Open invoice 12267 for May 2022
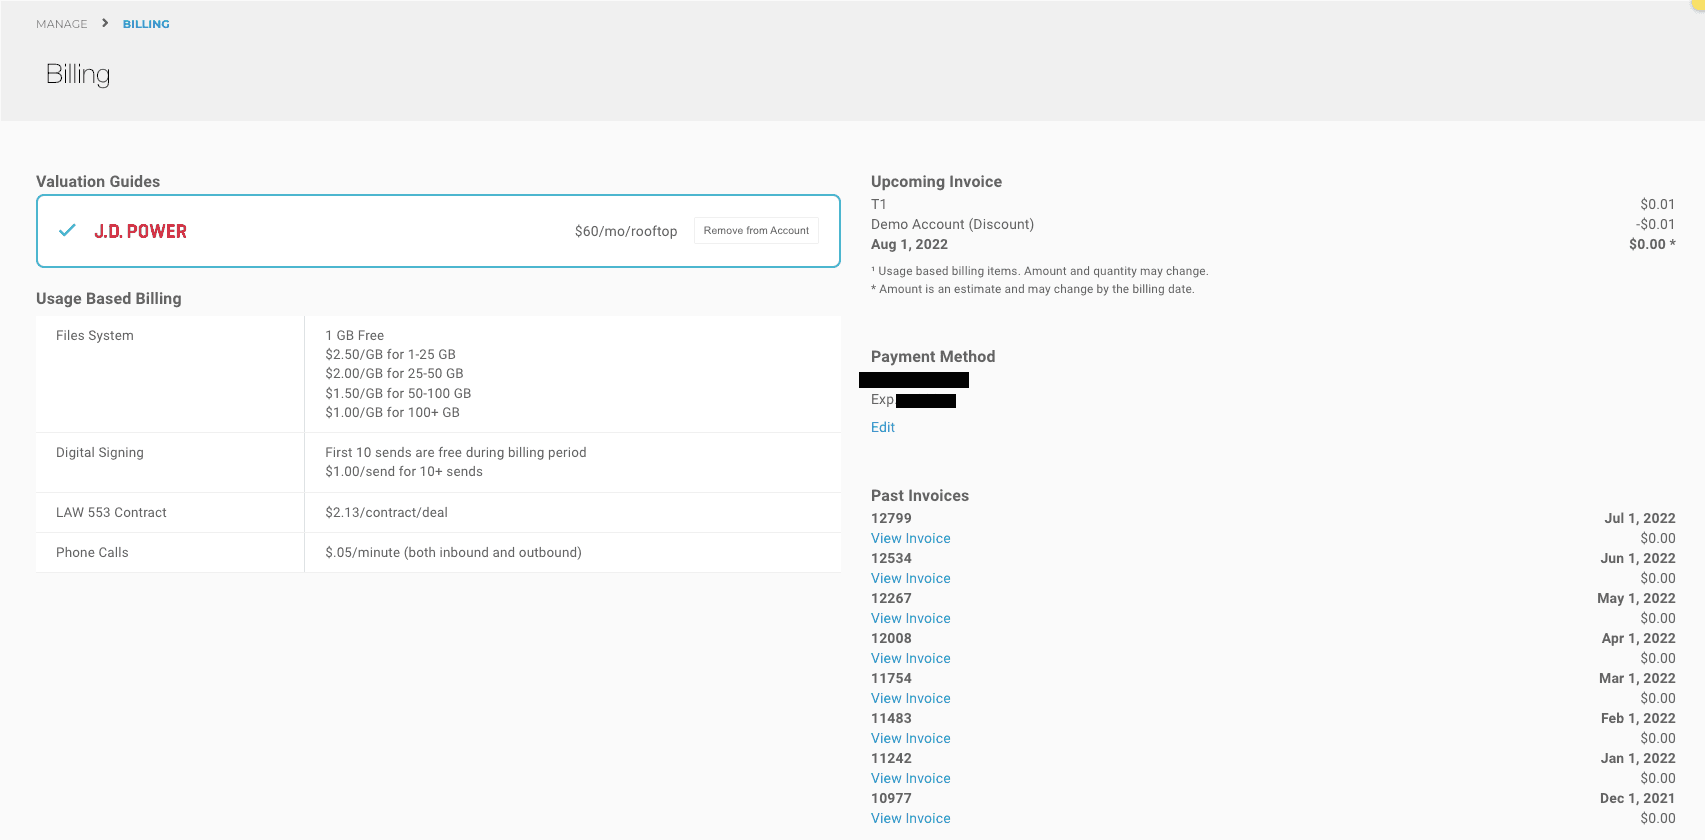 [910, 618]
